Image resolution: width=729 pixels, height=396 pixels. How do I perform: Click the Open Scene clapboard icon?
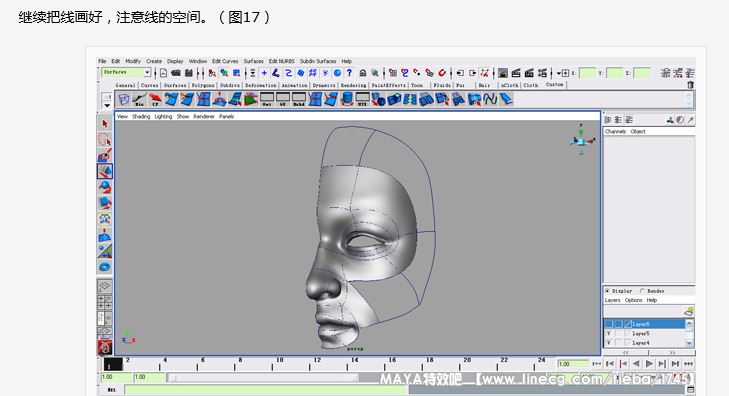coord(176,73)
